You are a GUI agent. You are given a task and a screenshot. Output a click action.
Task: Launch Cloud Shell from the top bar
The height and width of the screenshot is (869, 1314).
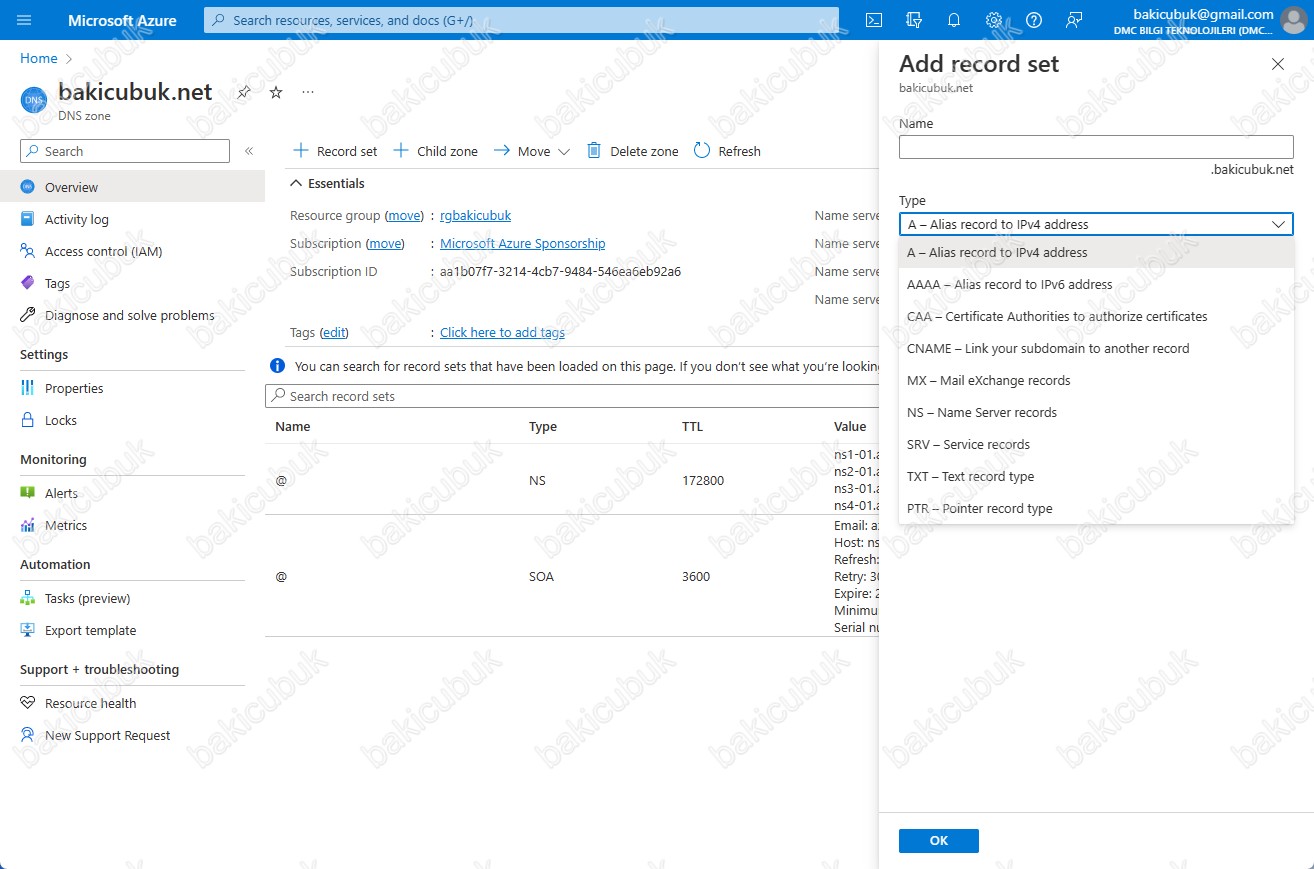coord(873,20)
